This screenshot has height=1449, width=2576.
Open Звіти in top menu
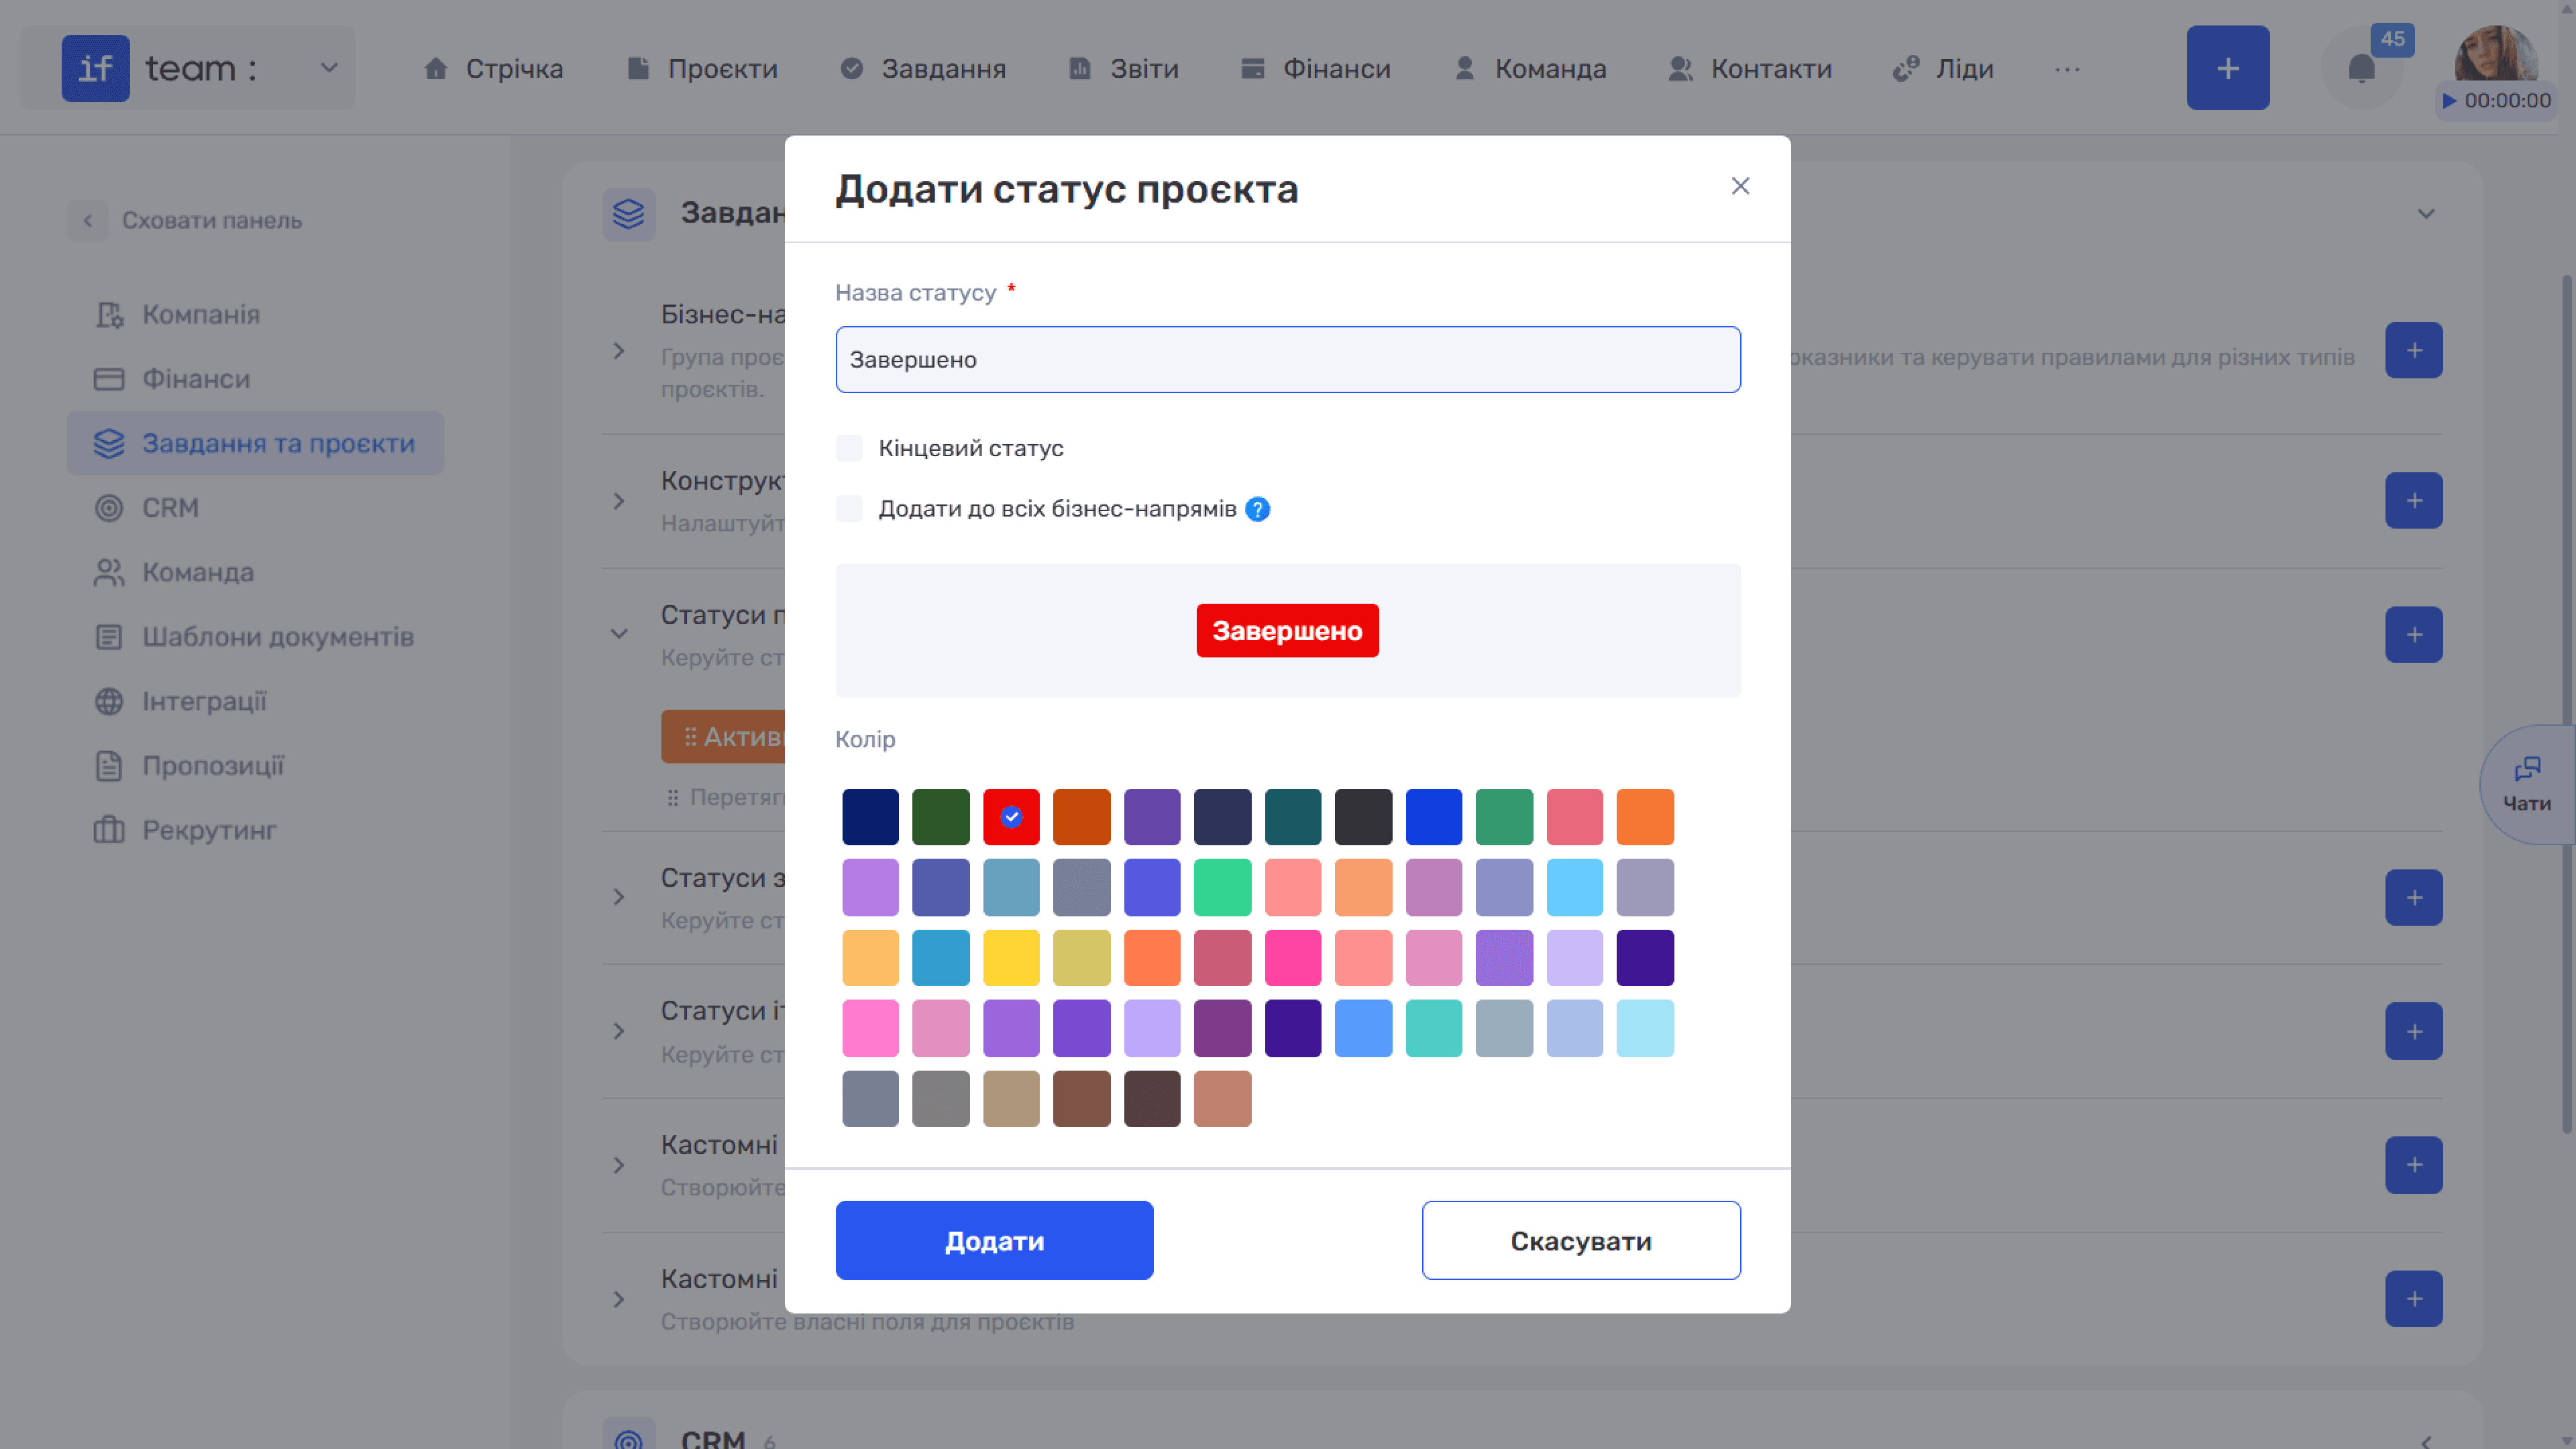click(1123, 69)
